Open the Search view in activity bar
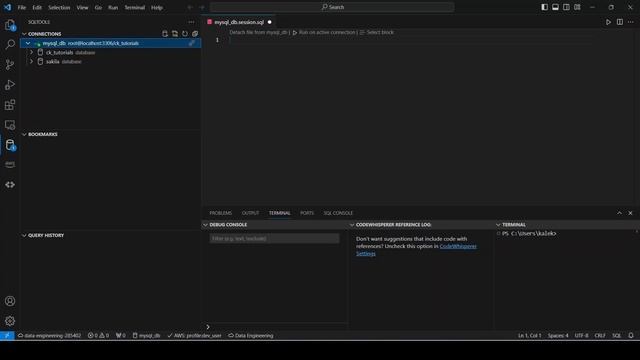640x360 pixels. coord(10,44)
